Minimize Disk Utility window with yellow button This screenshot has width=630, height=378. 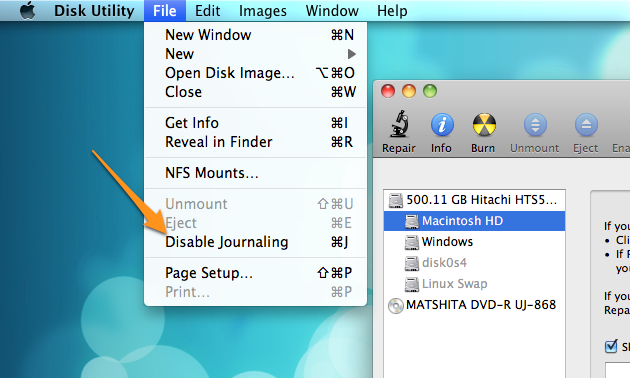409,91
